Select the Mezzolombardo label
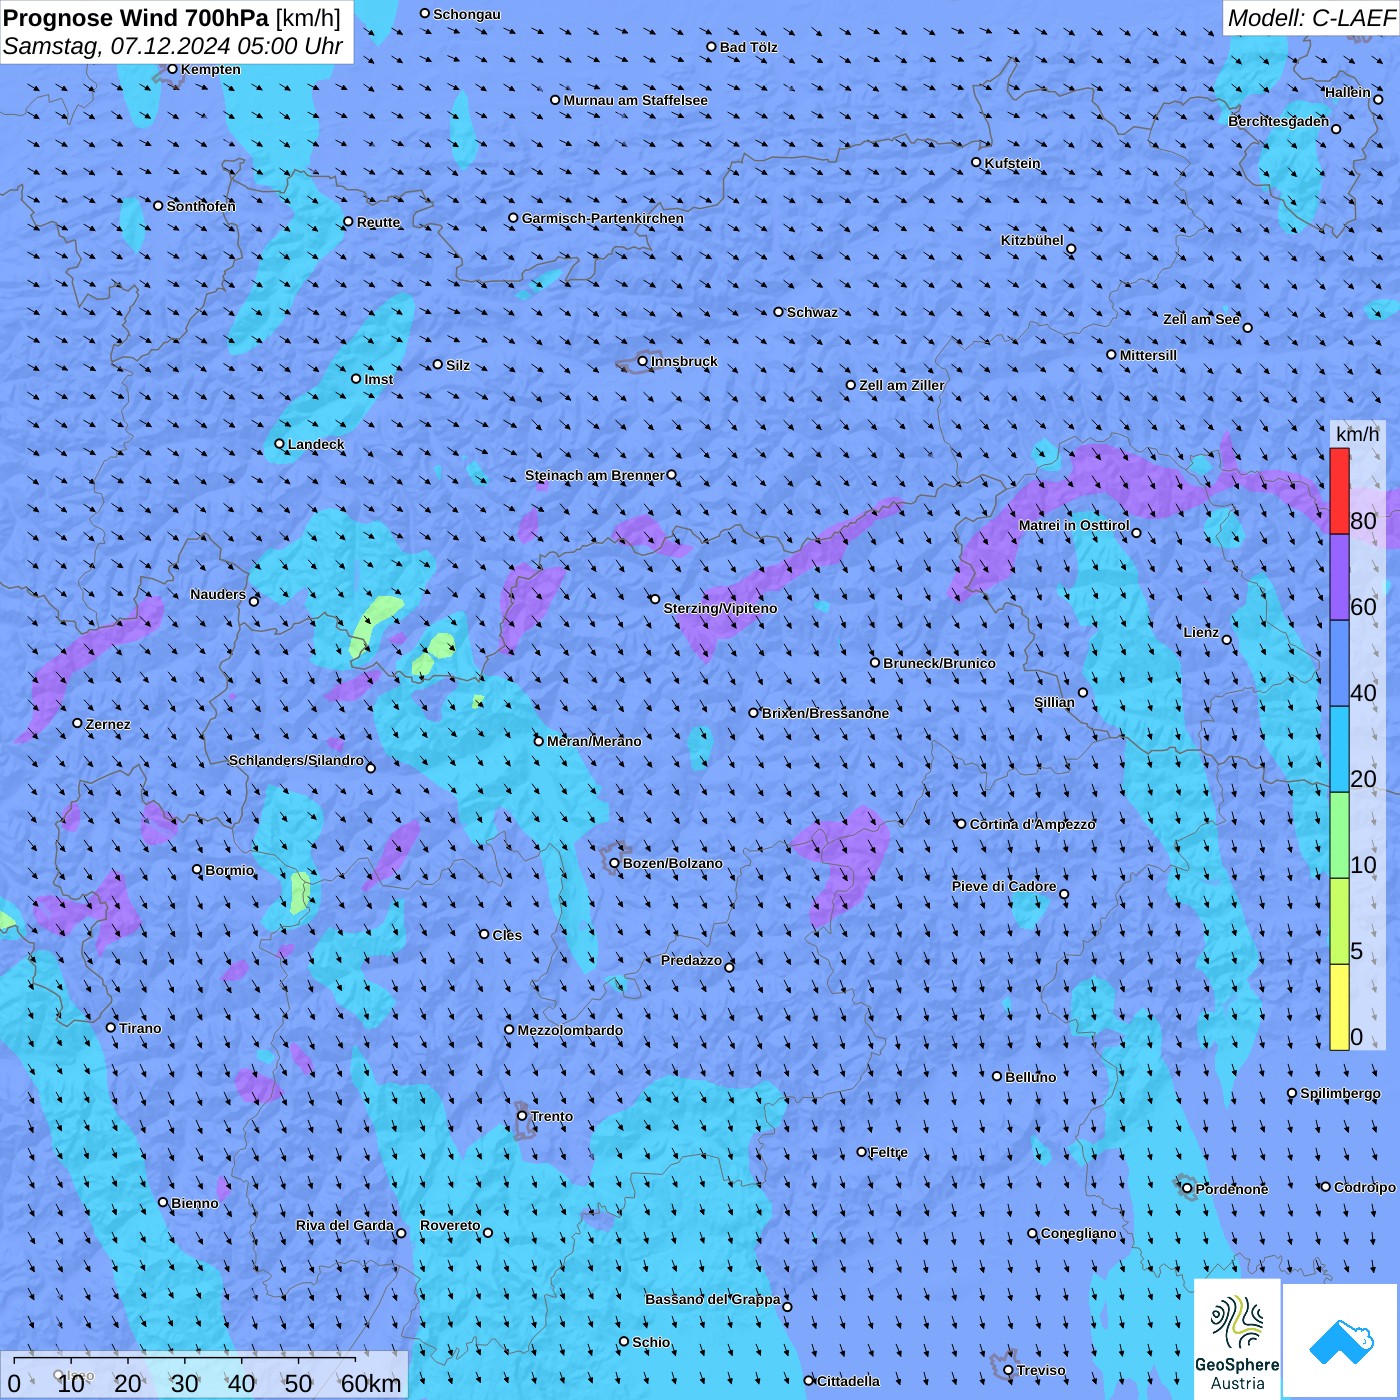This screenshot has width=1400, height=1400. click(x=570, y=1030)
